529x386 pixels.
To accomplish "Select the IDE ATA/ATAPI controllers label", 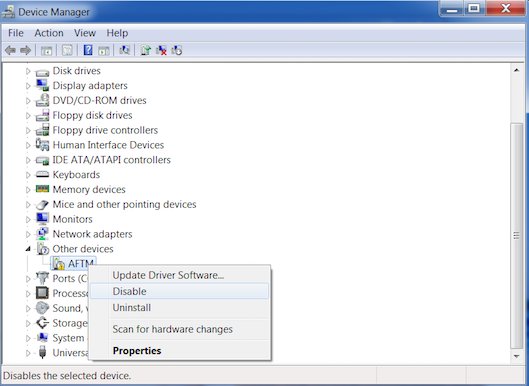I will 112,160.
